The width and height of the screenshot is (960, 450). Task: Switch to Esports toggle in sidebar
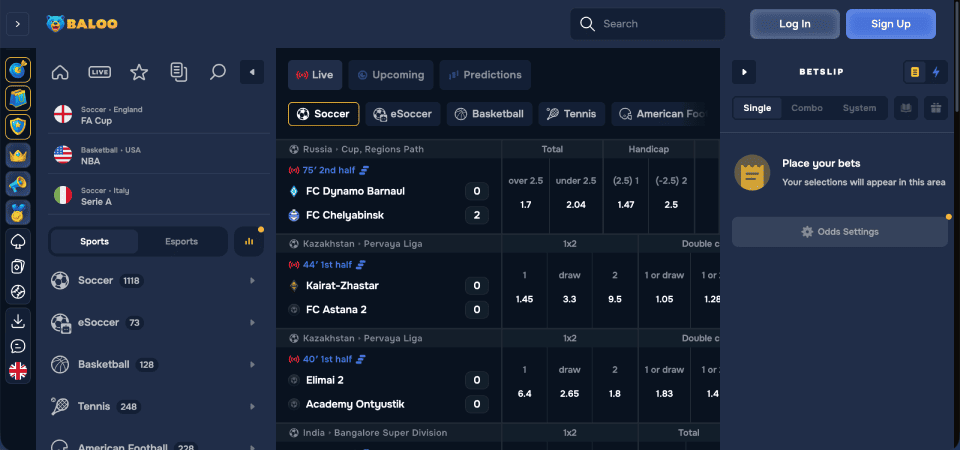[181, 241]
